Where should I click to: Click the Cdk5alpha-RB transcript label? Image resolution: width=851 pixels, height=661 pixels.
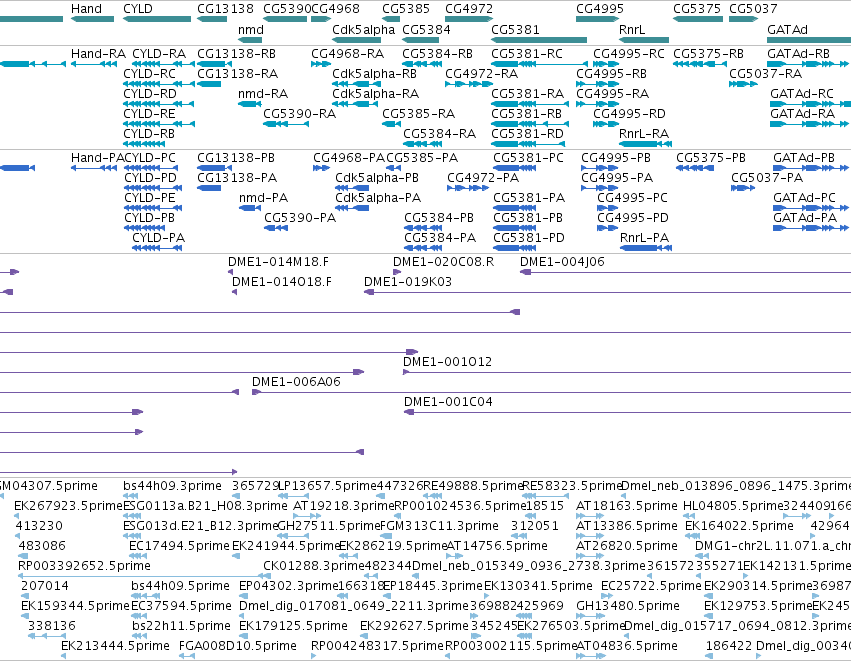click(374, 74)
